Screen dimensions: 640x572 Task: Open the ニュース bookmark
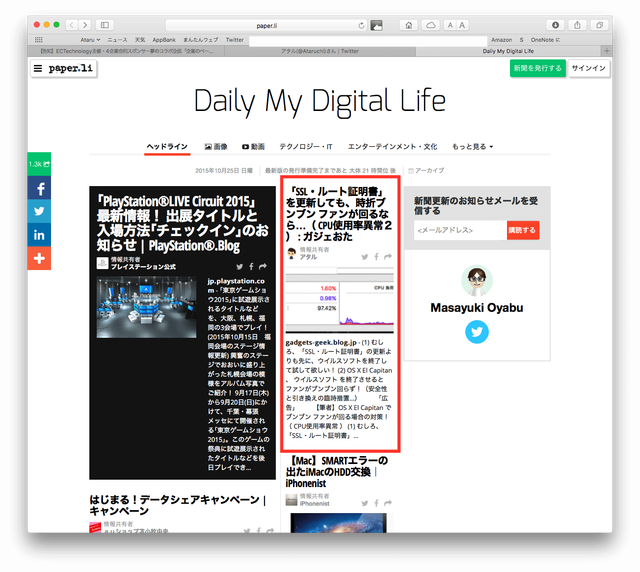tap(117, 40)
